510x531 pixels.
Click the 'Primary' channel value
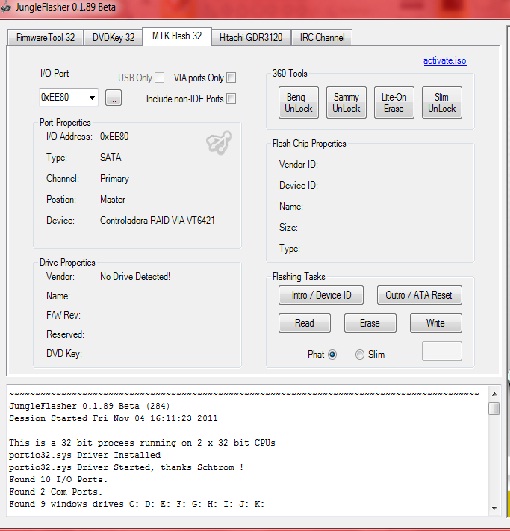tap(114, 178)
